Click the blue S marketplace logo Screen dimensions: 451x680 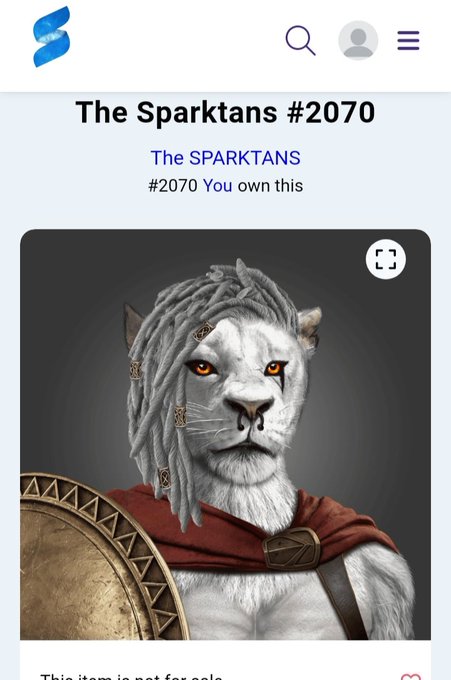point(52,37)
